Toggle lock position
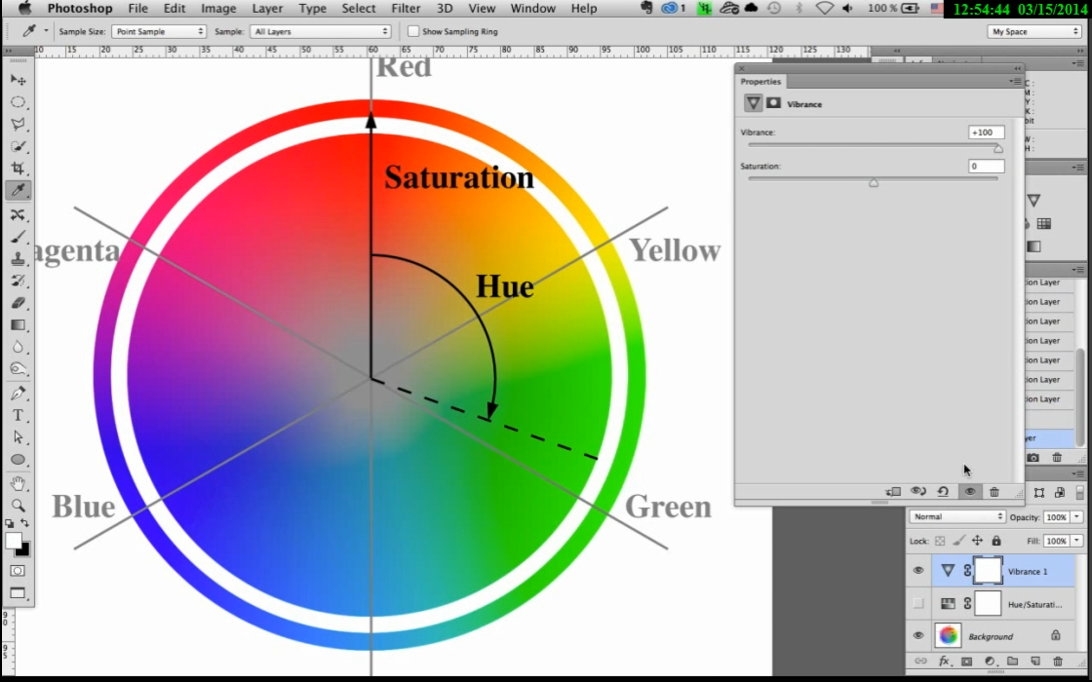This screenshot has width=1092, height=682. pos(977,541)
